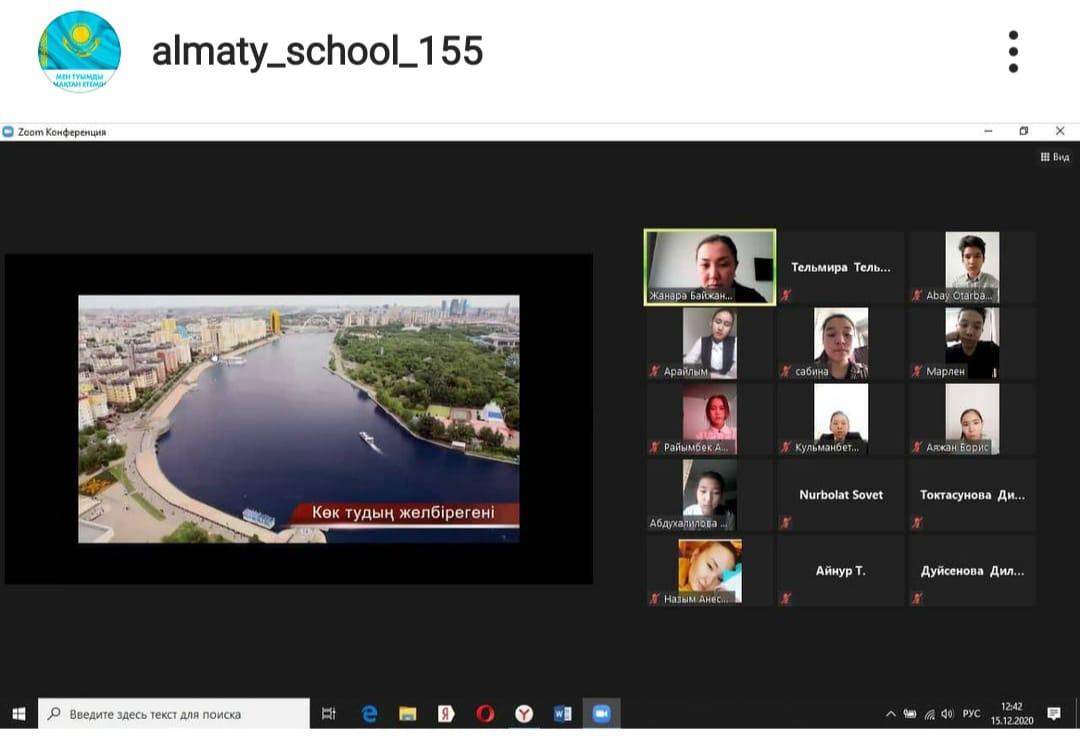Open Task View on the taskbar
The image size is (1080, 736).
click(x=329, y=714)
